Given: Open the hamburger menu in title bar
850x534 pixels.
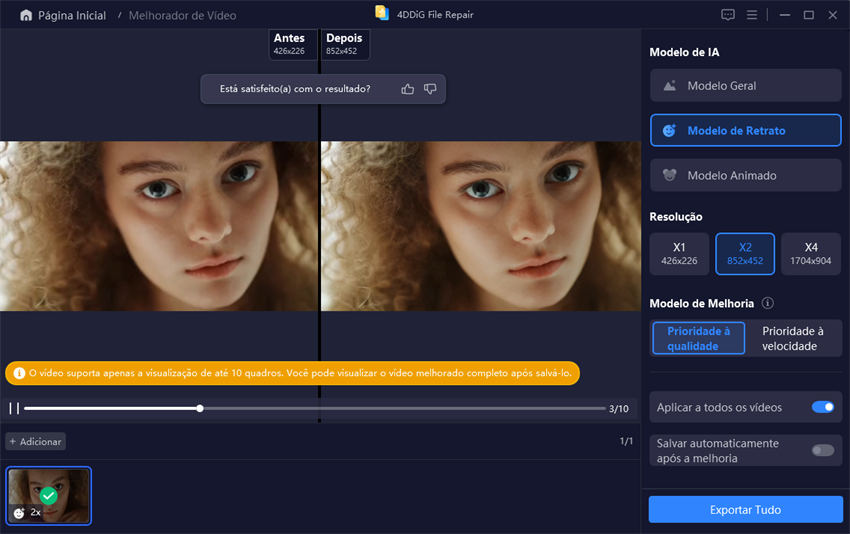Looking at the screenshot, I should (754, 15).
